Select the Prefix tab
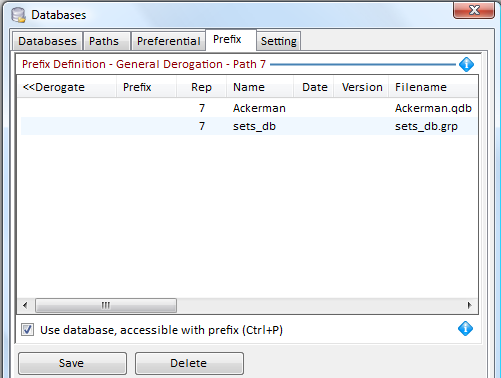 pos(231,40)
